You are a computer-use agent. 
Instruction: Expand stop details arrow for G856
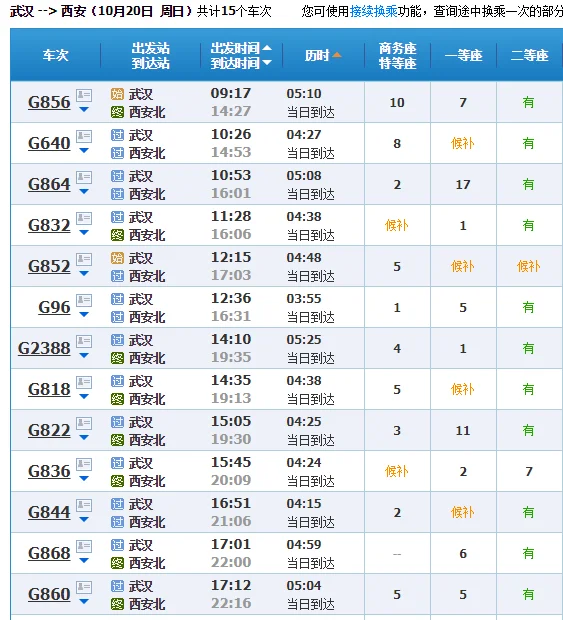pyautogui.click(x=84, y=110)
